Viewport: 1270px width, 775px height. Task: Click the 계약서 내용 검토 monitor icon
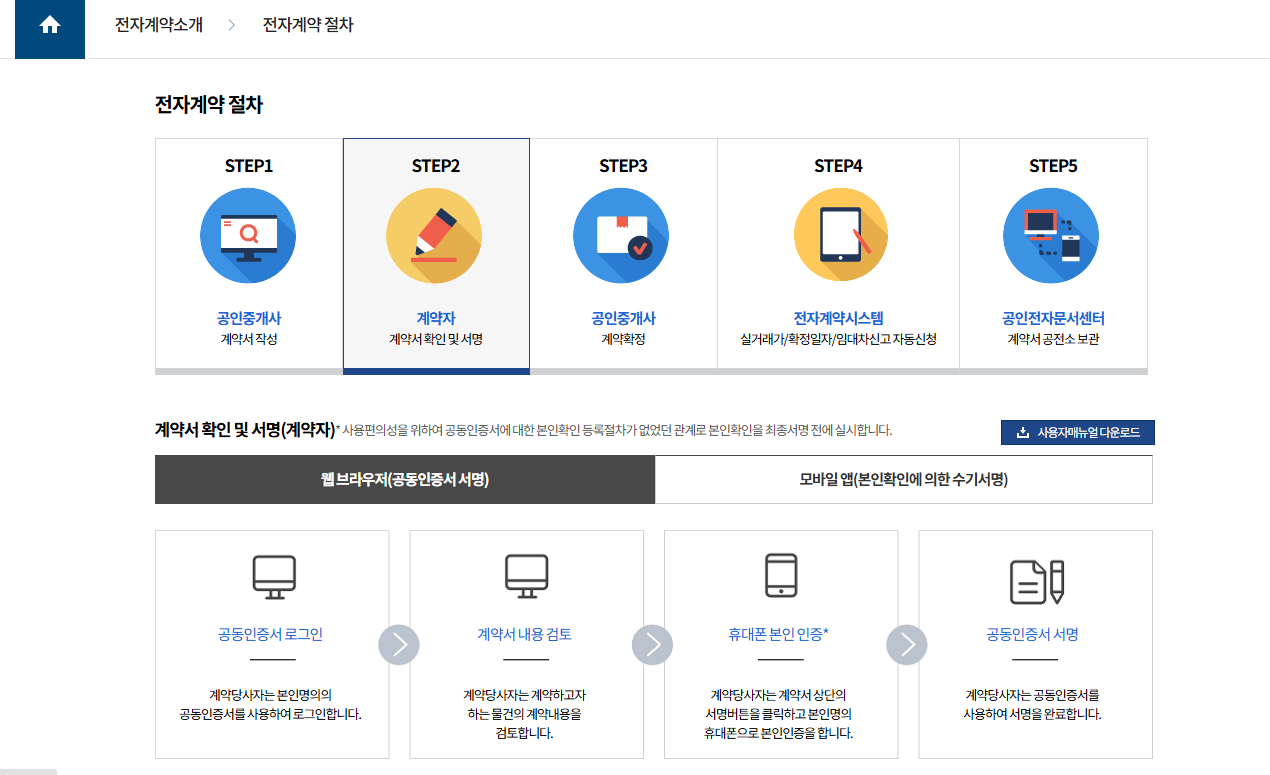(x=526, y=578)
